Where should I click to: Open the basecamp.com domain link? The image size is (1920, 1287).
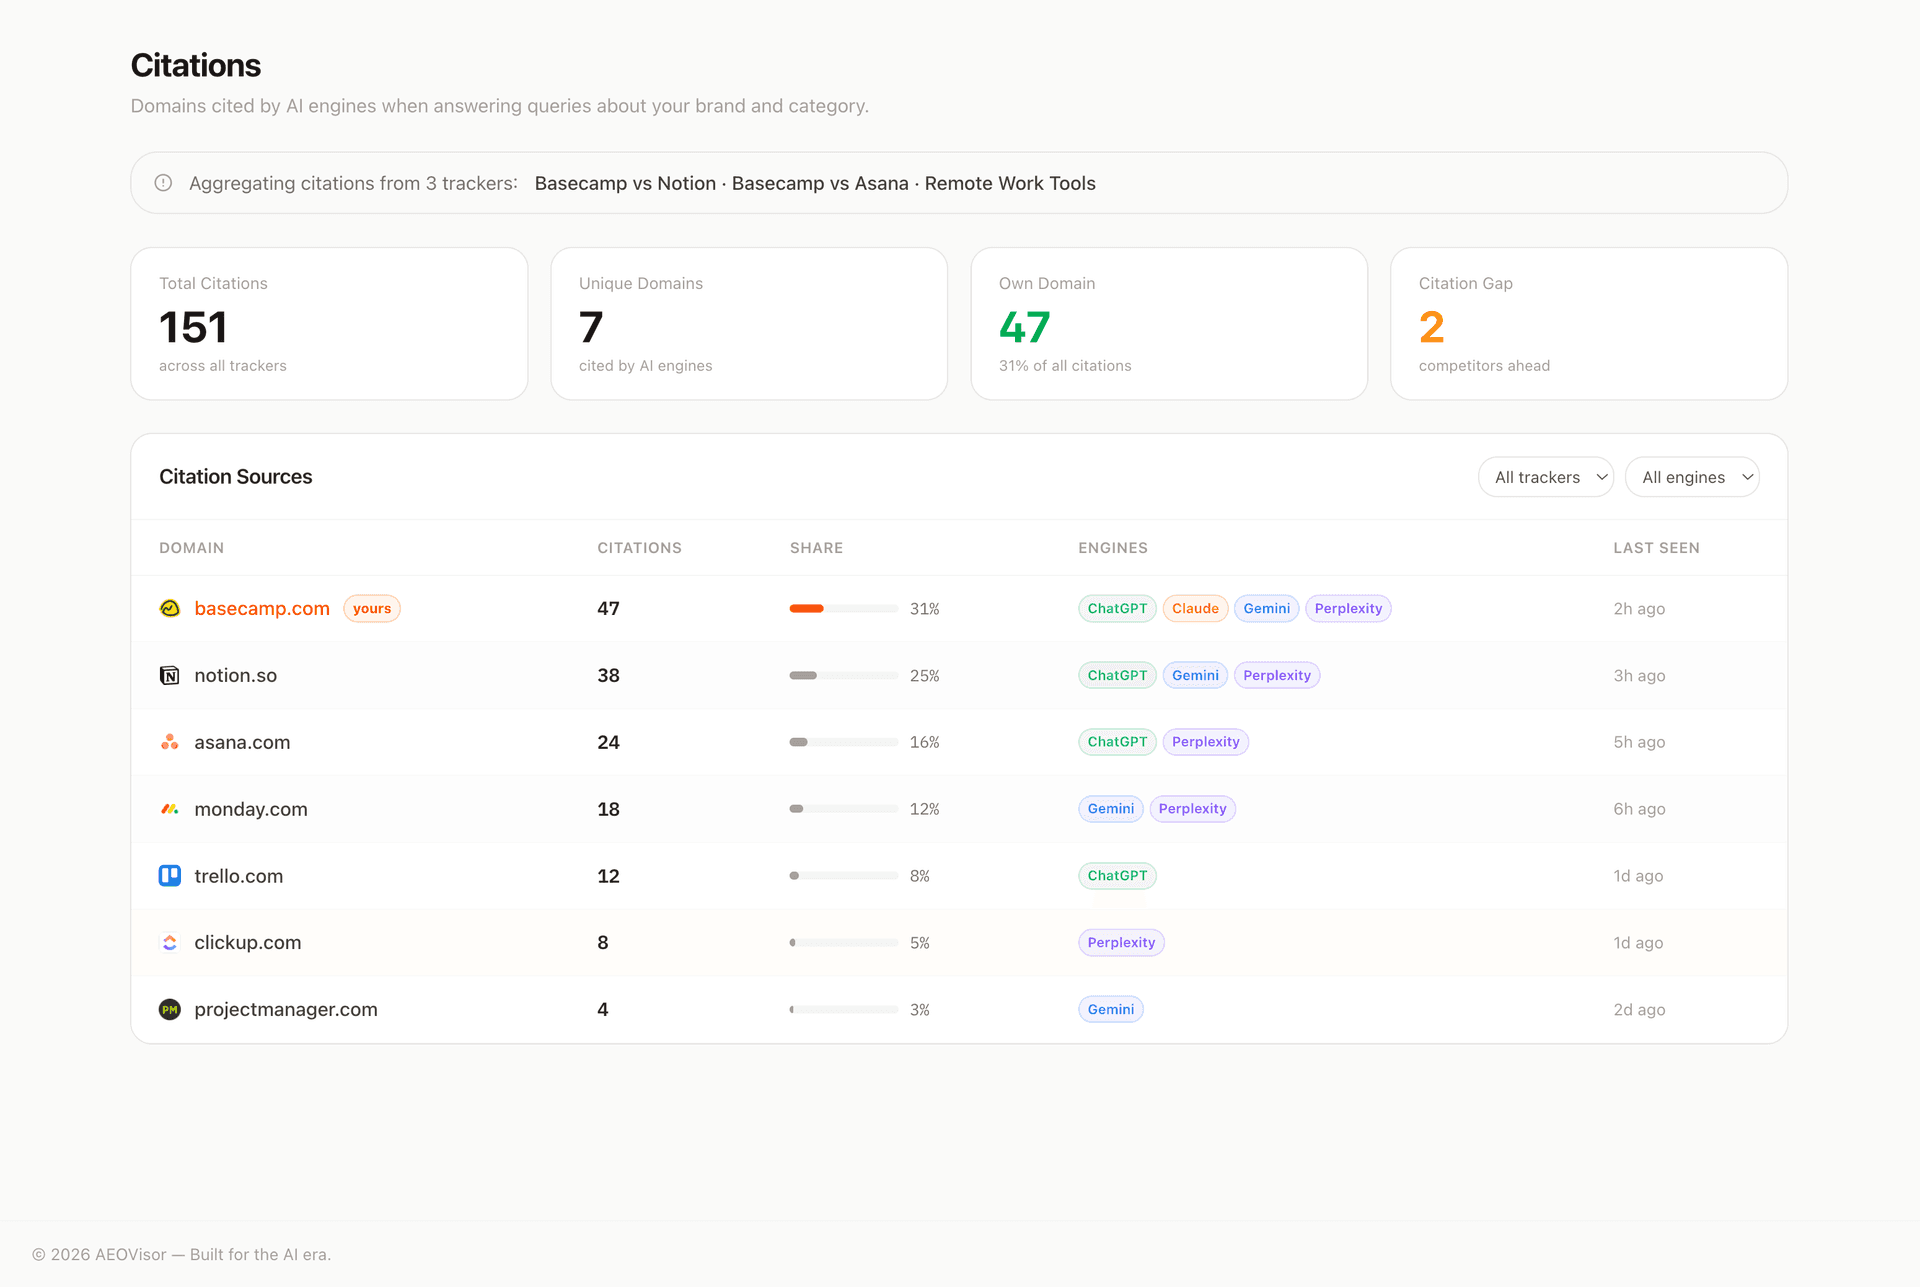click(x=262, y=608)
